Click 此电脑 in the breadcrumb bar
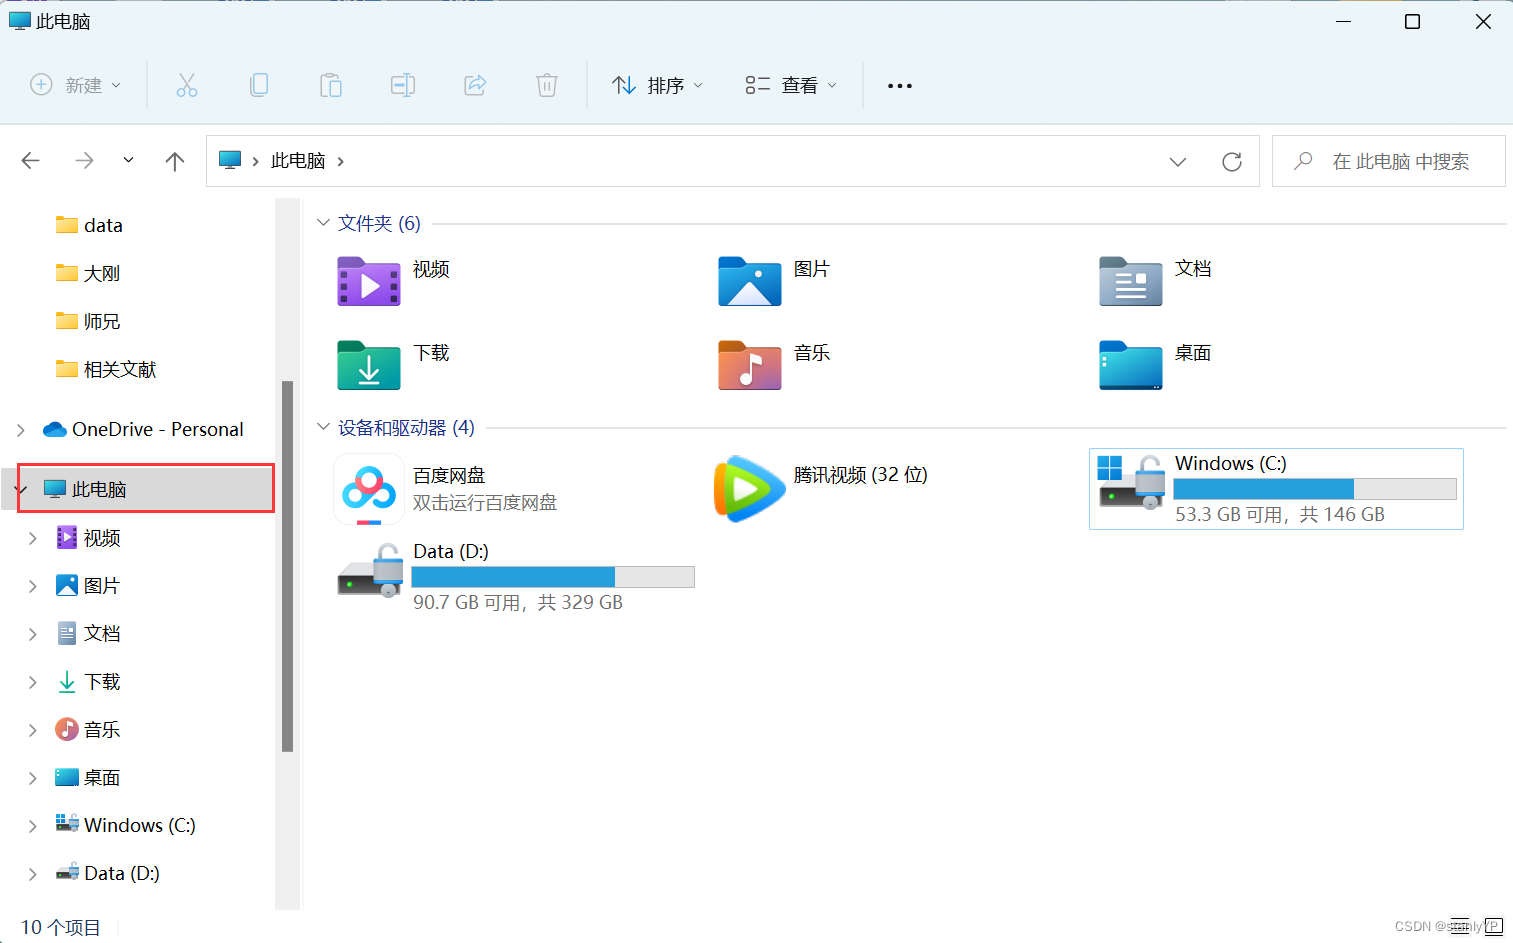1513x943 pixels. click(297, 160)
